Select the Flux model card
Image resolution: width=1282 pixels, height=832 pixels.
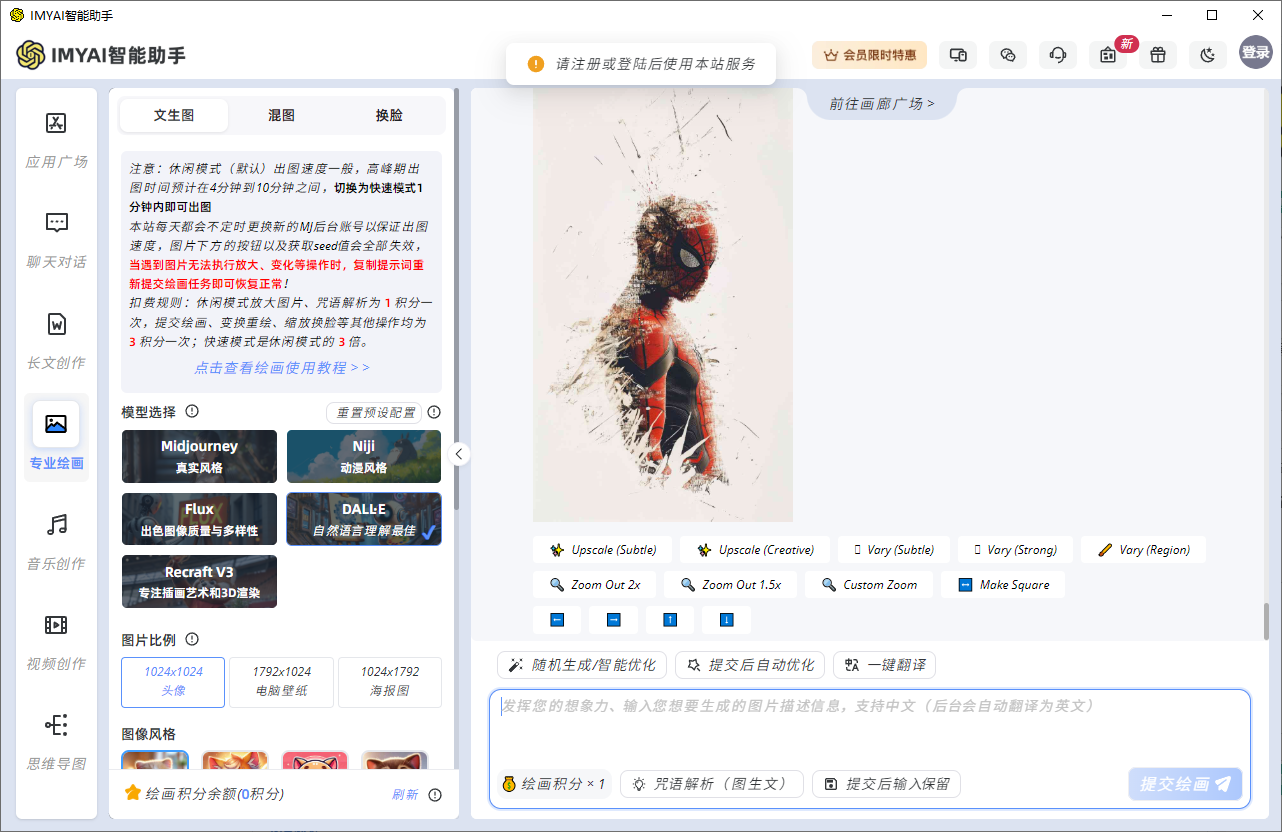pos(199,519)
